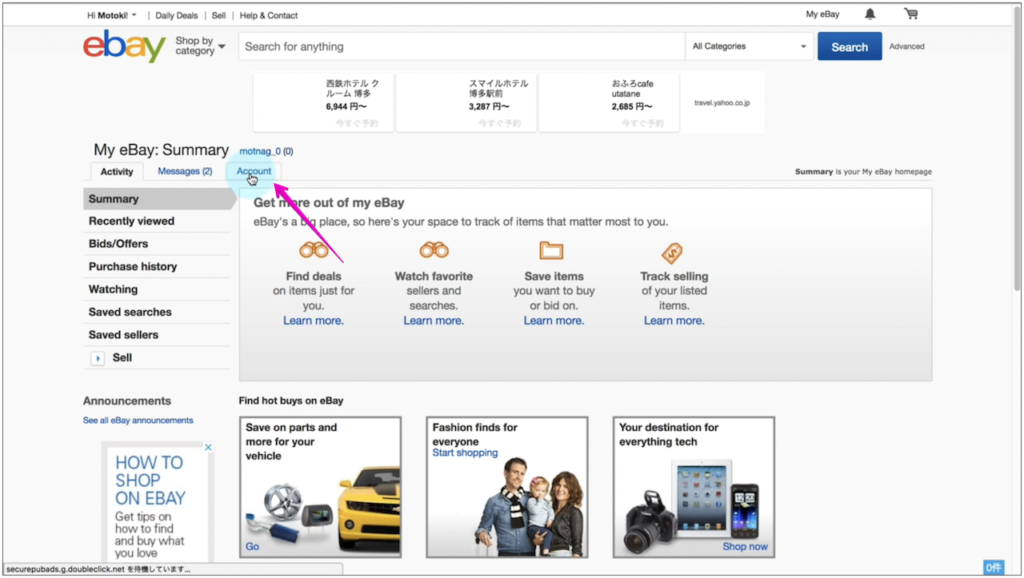This screenshot has height=578, width=1024.
Task: Click the 6,944 円 hotel ad card
Action: pyautogui.click(x=323, y=103)
